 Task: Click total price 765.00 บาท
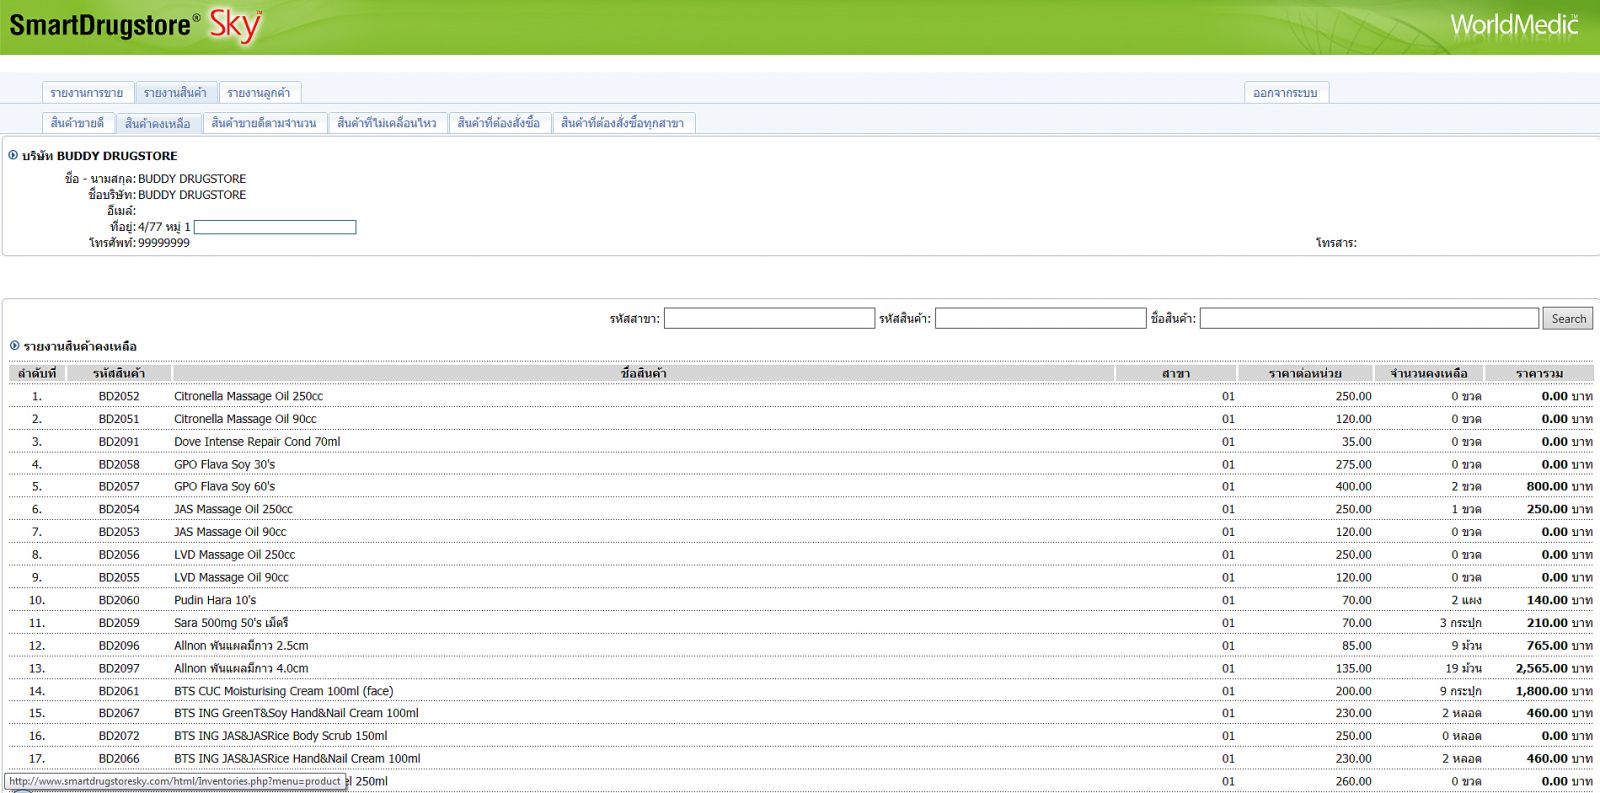pyautogui.click(x=1559, y=645)
